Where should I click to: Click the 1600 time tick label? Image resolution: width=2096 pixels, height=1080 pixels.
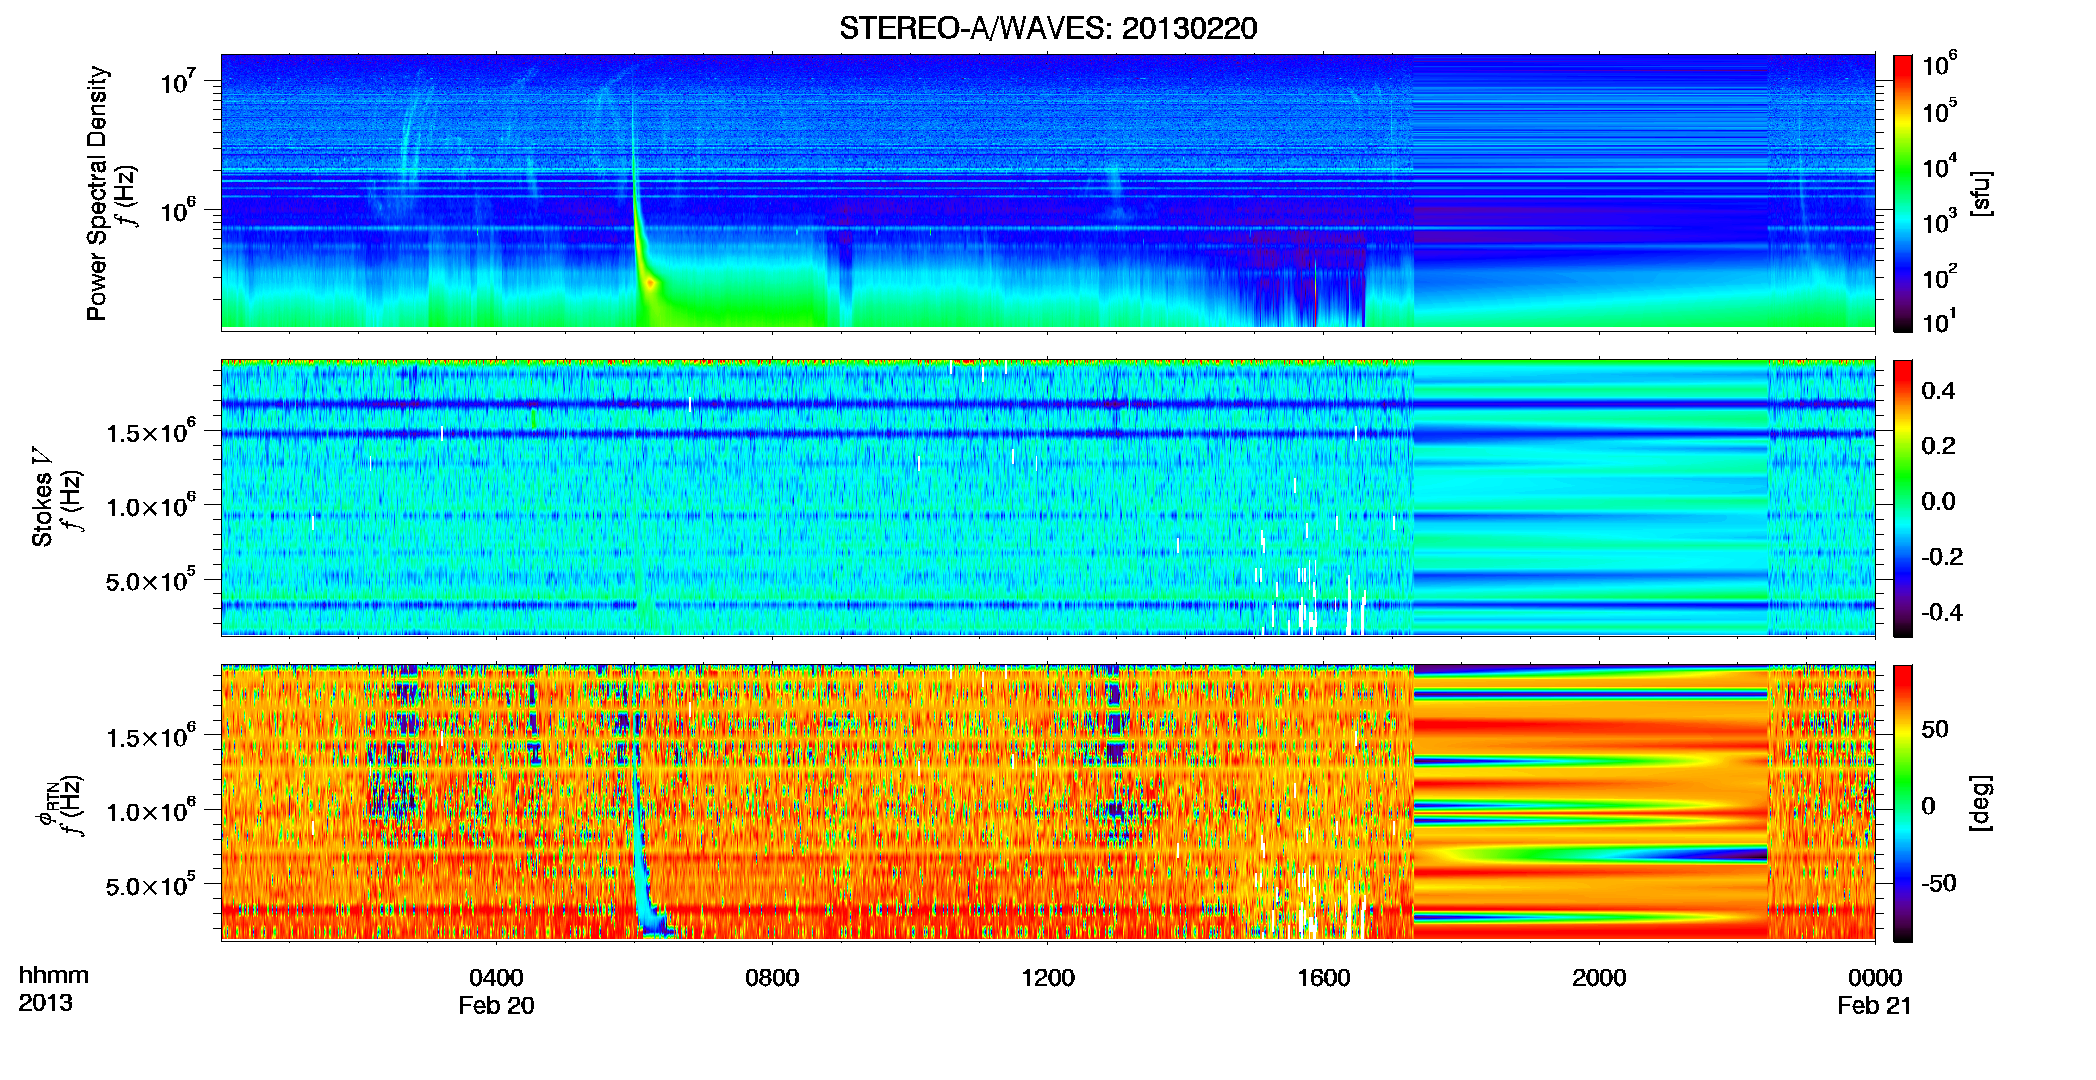(1324, 977)
